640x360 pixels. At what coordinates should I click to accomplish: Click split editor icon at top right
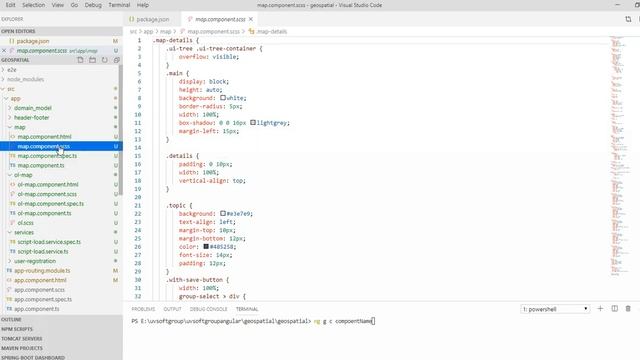(x=628, y=19)
